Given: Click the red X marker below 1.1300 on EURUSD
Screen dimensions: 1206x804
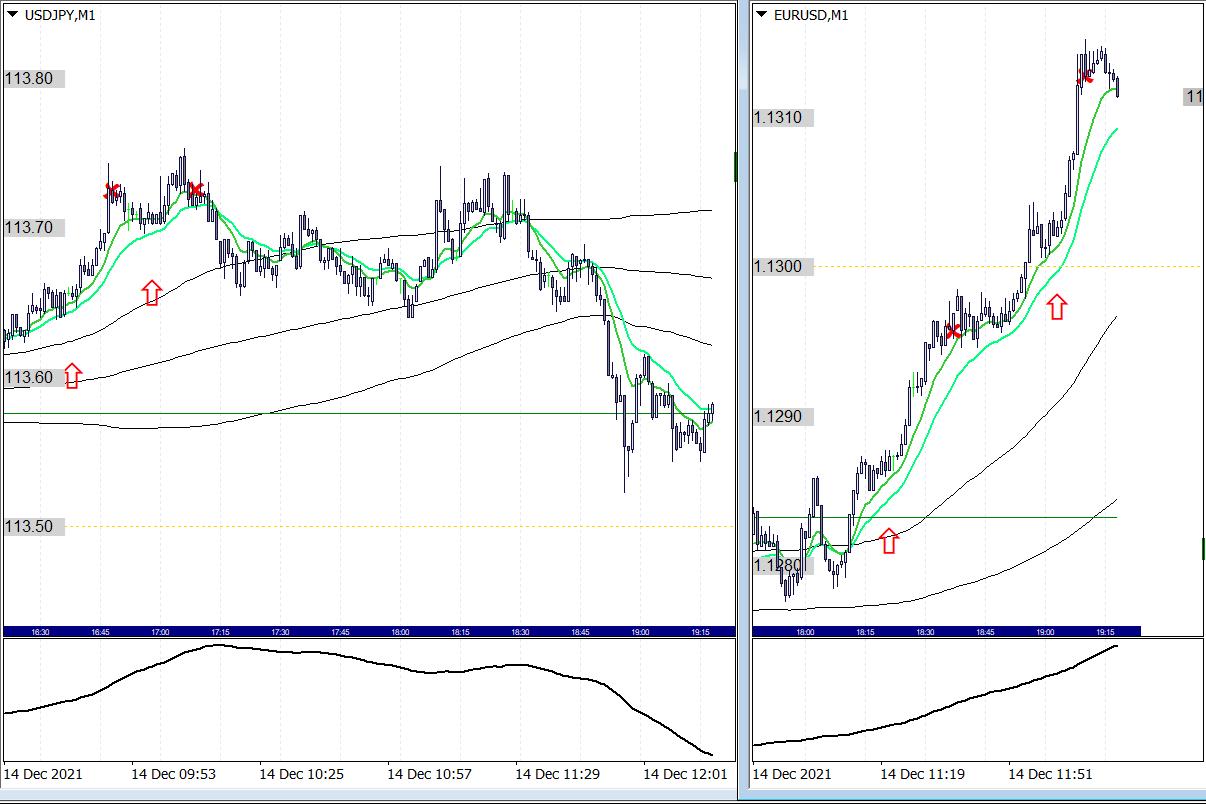Looking at the screenshot, I should click(x=954, y=331).
